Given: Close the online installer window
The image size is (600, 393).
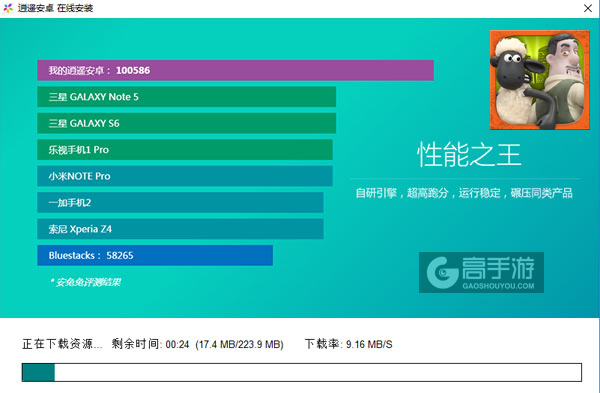Looking at the screenshot, I should (588, 8).
